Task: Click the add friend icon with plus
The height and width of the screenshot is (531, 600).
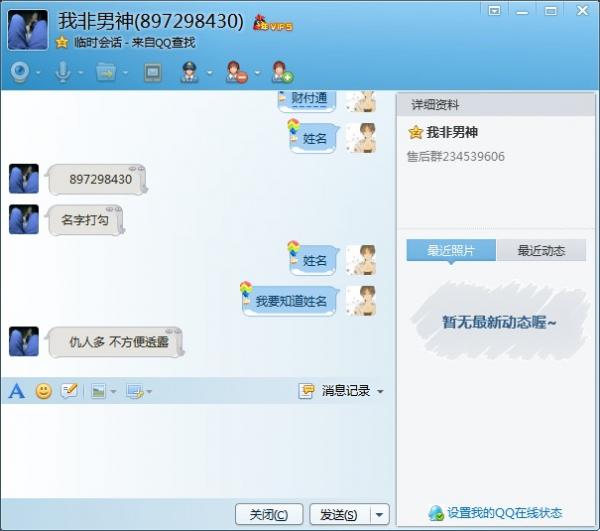Action: coord(282,72)
